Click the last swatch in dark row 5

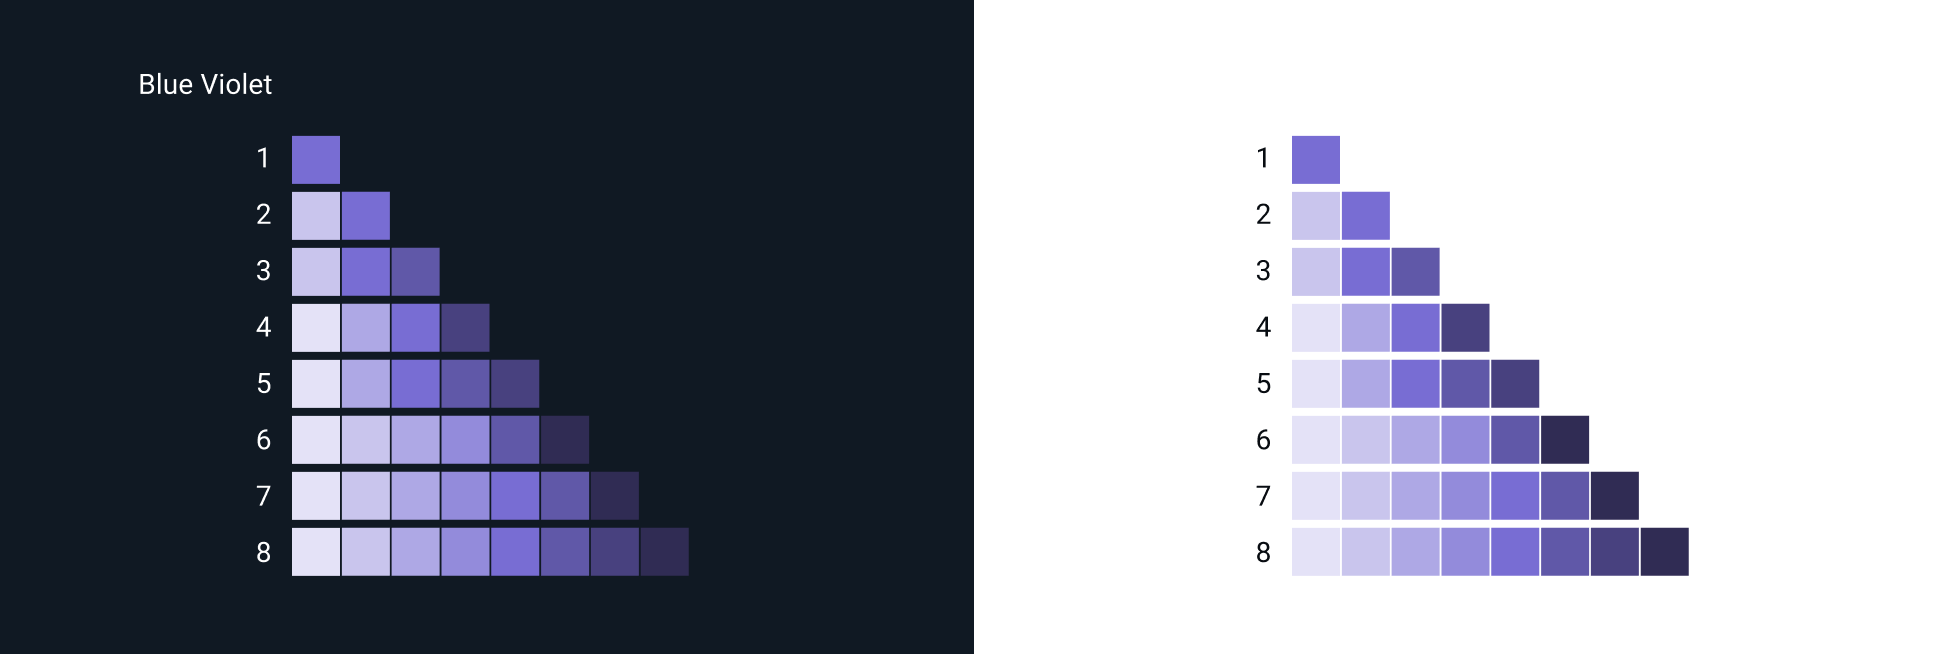(515, 384)
